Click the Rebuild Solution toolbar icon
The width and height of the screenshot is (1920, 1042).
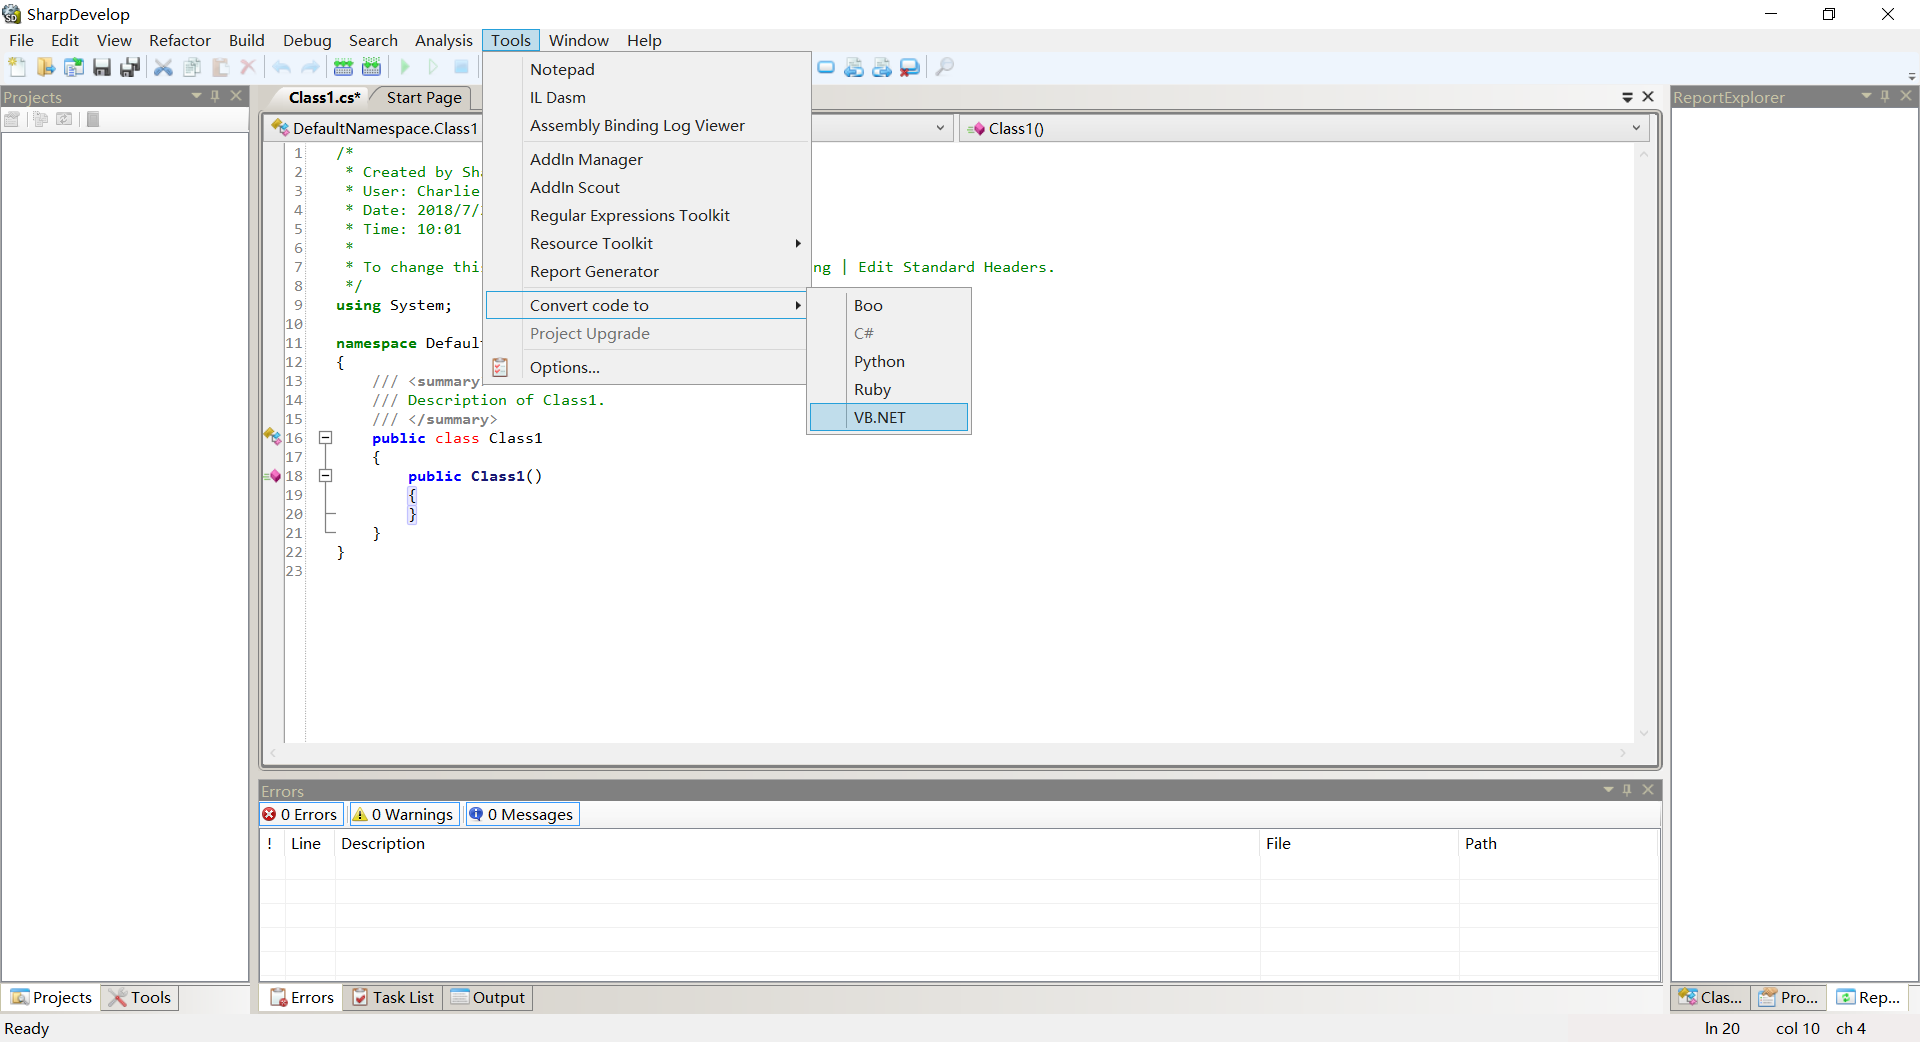pos(372,67)
